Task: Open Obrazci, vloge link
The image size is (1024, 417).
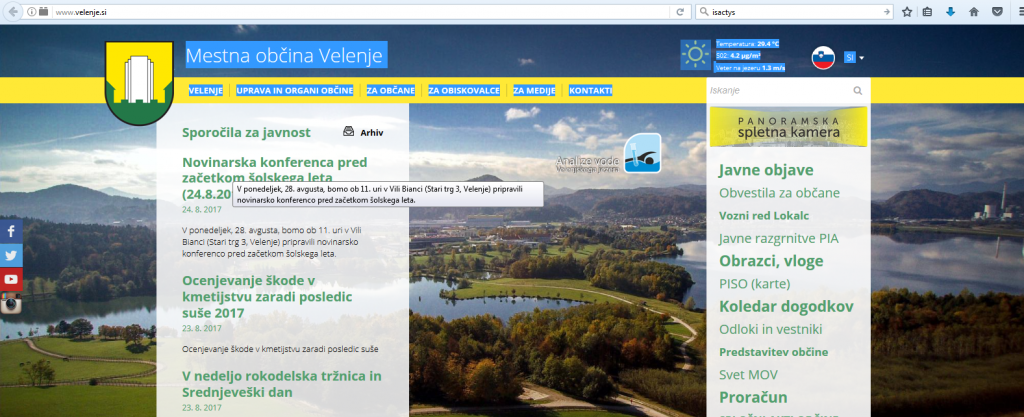Action: [x=771, y=261]
